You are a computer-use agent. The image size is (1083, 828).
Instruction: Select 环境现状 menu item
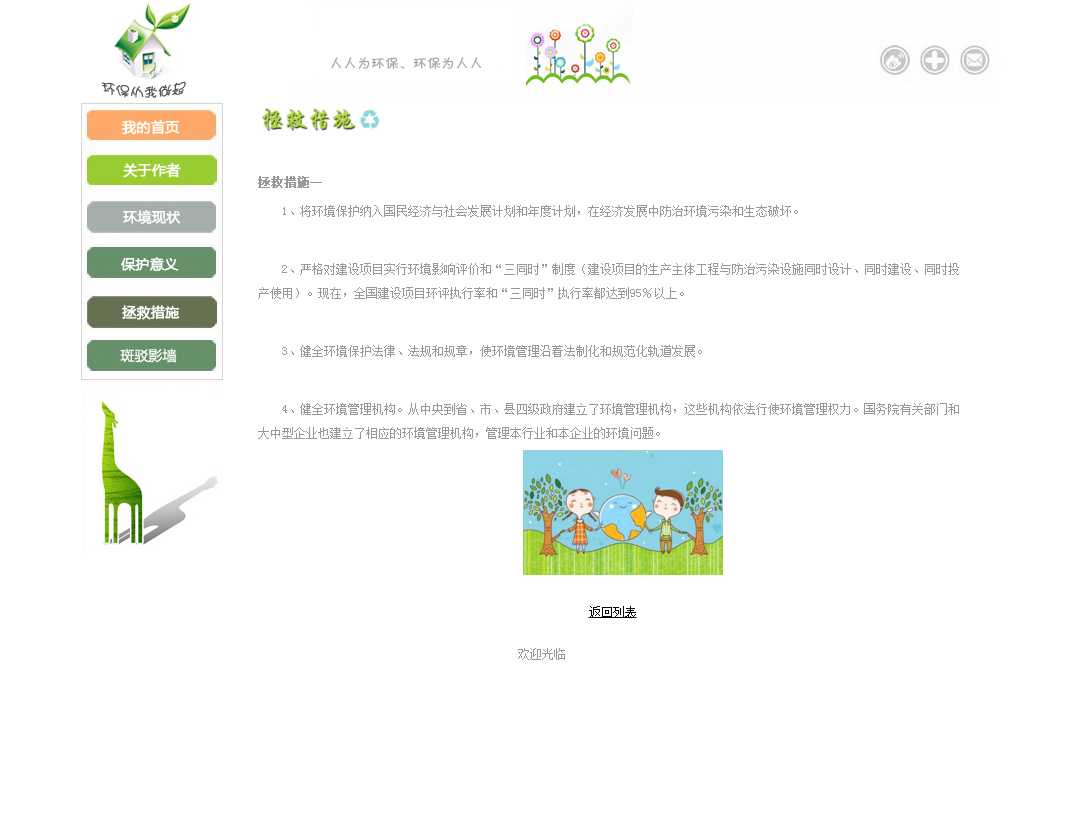pos(151,217)
